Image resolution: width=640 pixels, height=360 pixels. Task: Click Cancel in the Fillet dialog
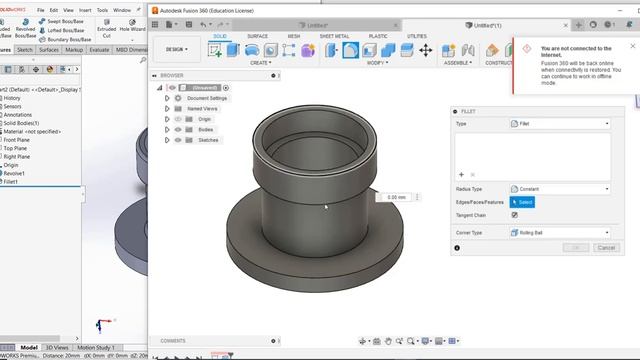tap(606, 248)
